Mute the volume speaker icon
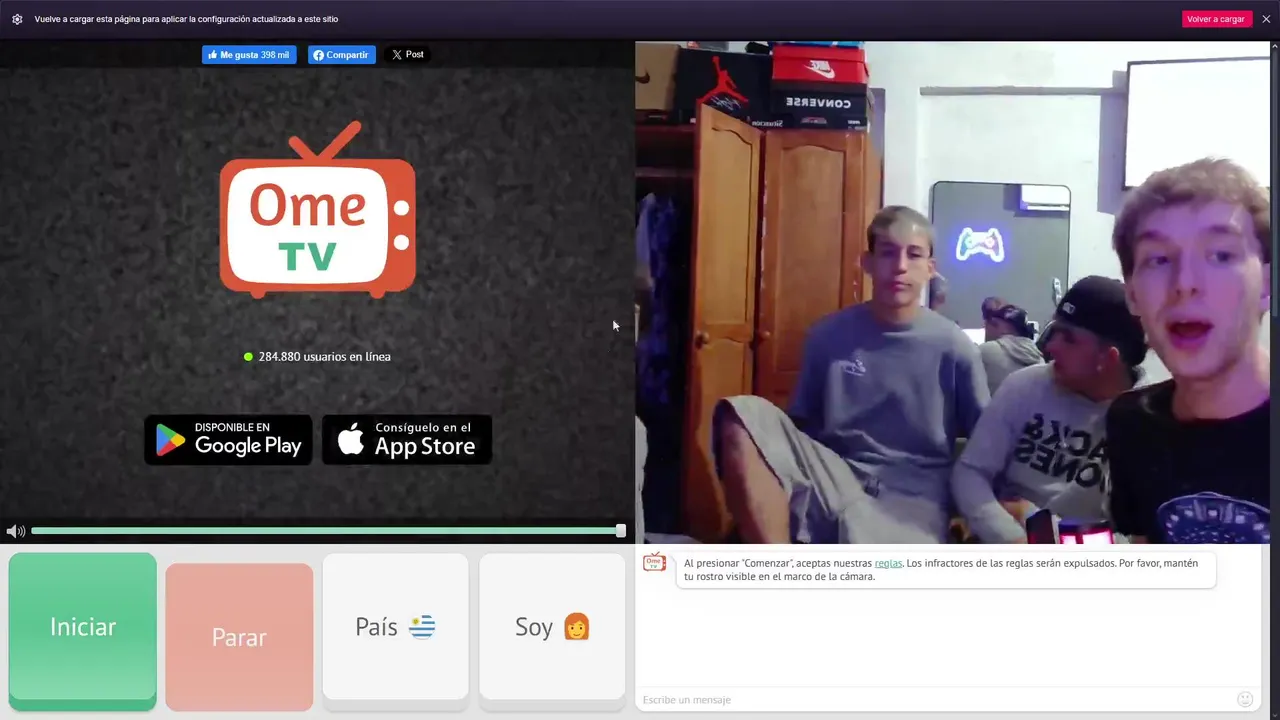Screen dimensions: 1280x720 (x=15, y=531)
